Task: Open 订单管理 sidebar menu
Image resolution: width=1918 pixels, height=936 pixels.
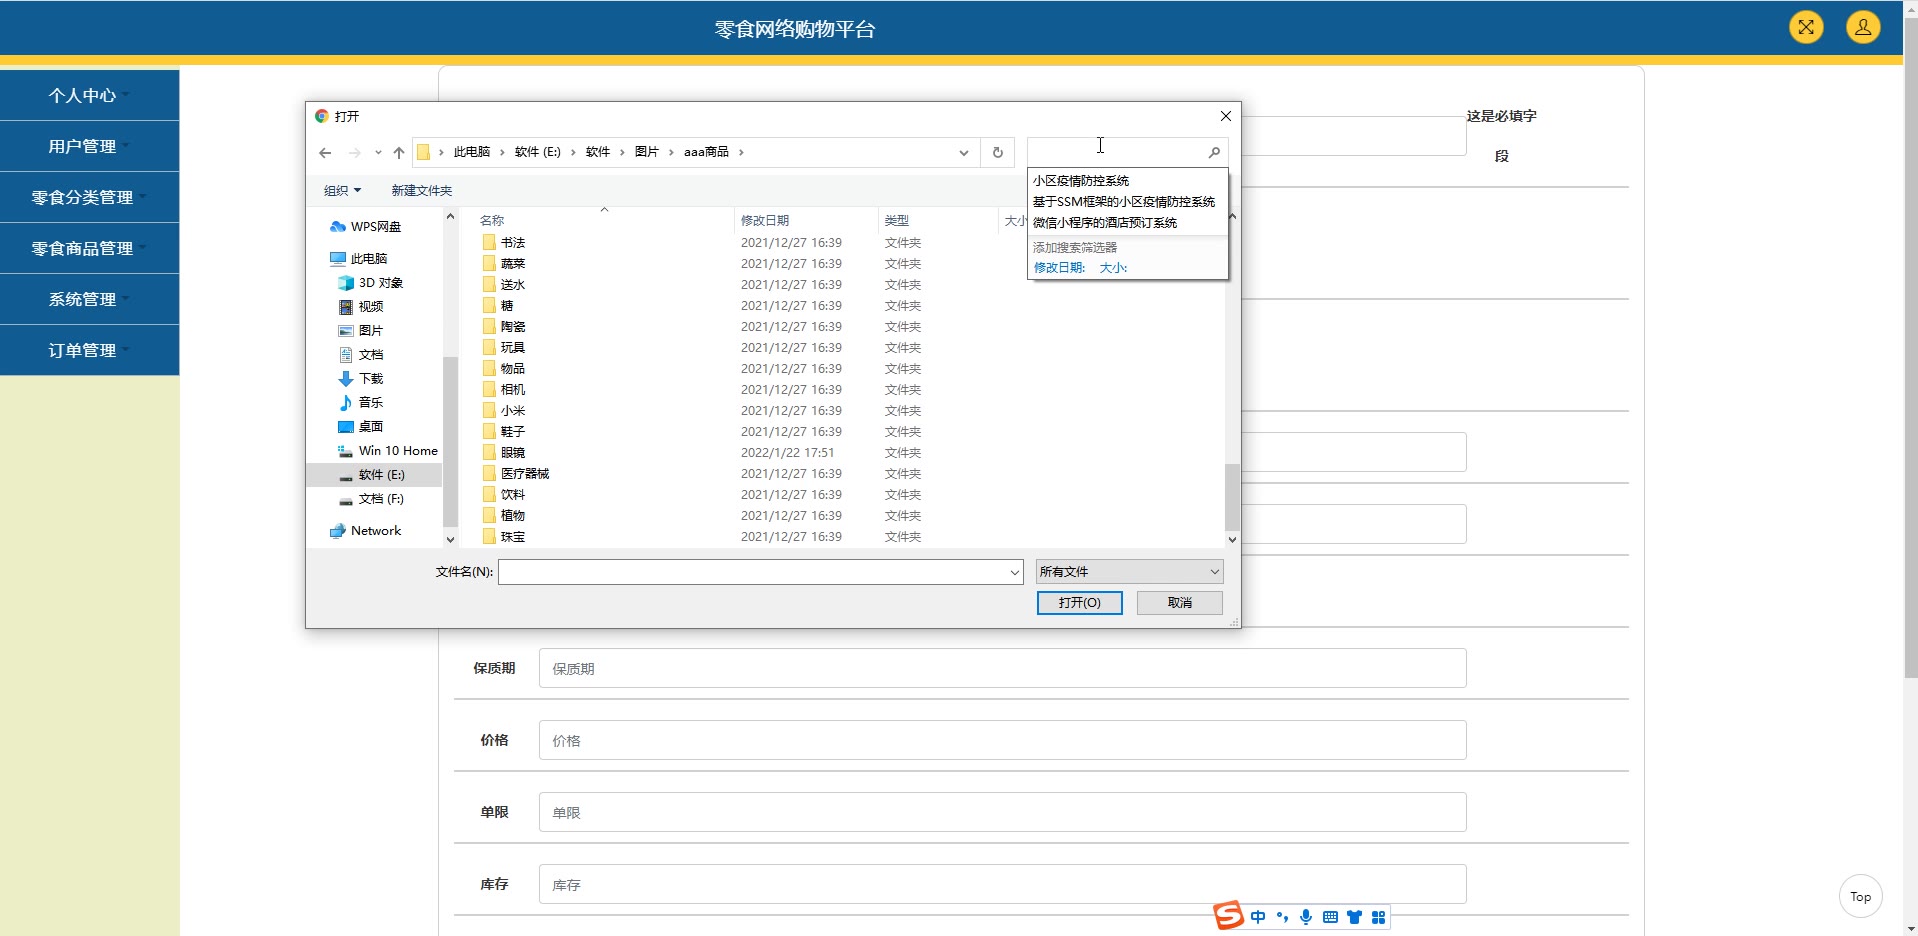Action: click(90, 350)
